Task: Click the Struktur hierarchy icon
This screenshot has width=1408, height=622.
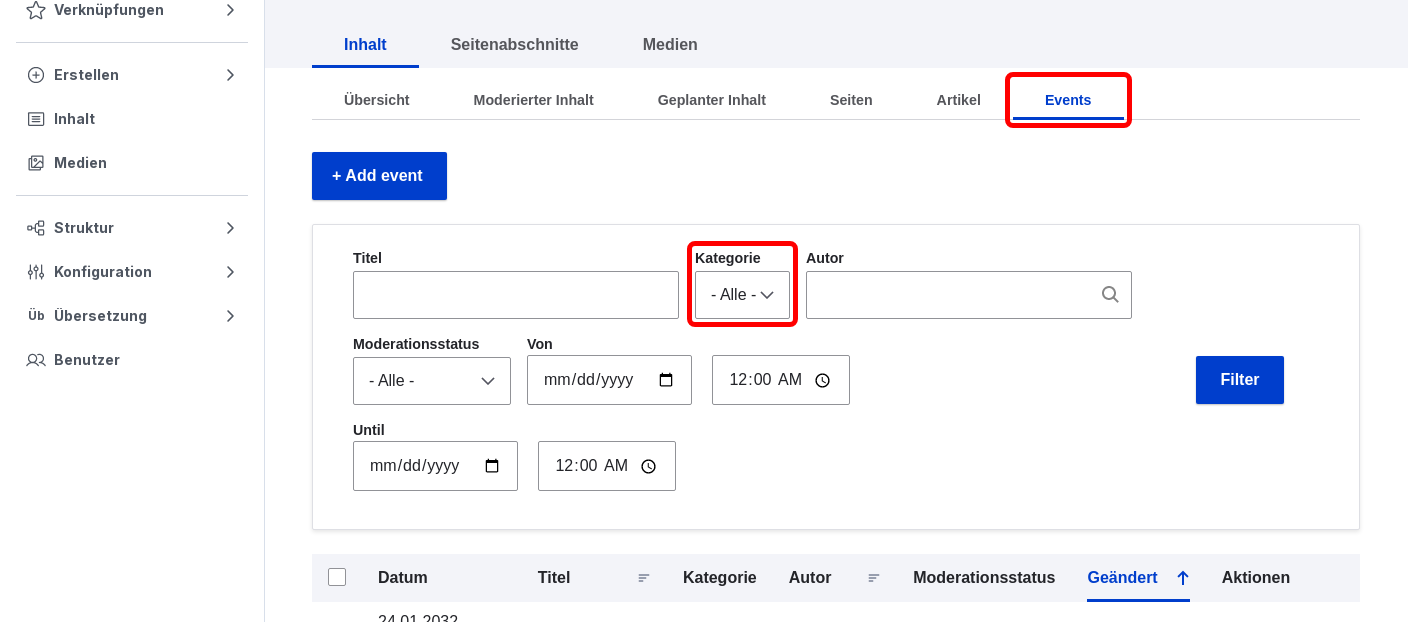Action: coord(36,228)
